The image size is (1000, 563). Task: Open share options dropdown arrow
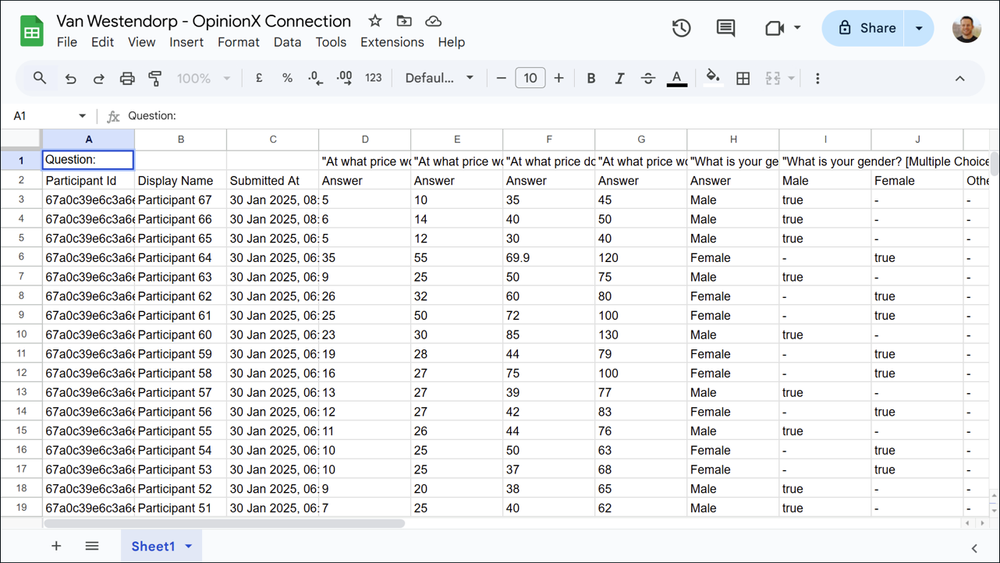[919, 28]
